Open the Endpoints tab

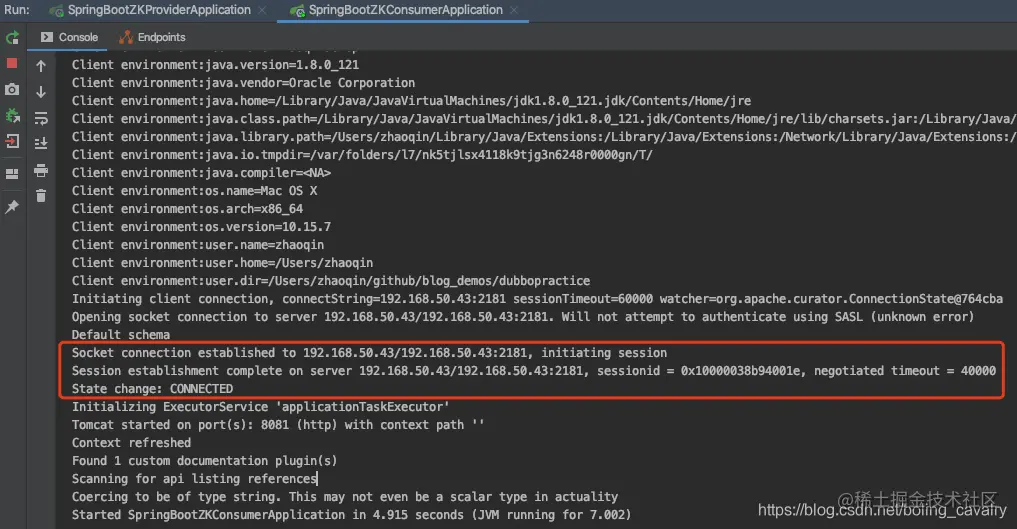click(x=152, y=37)
